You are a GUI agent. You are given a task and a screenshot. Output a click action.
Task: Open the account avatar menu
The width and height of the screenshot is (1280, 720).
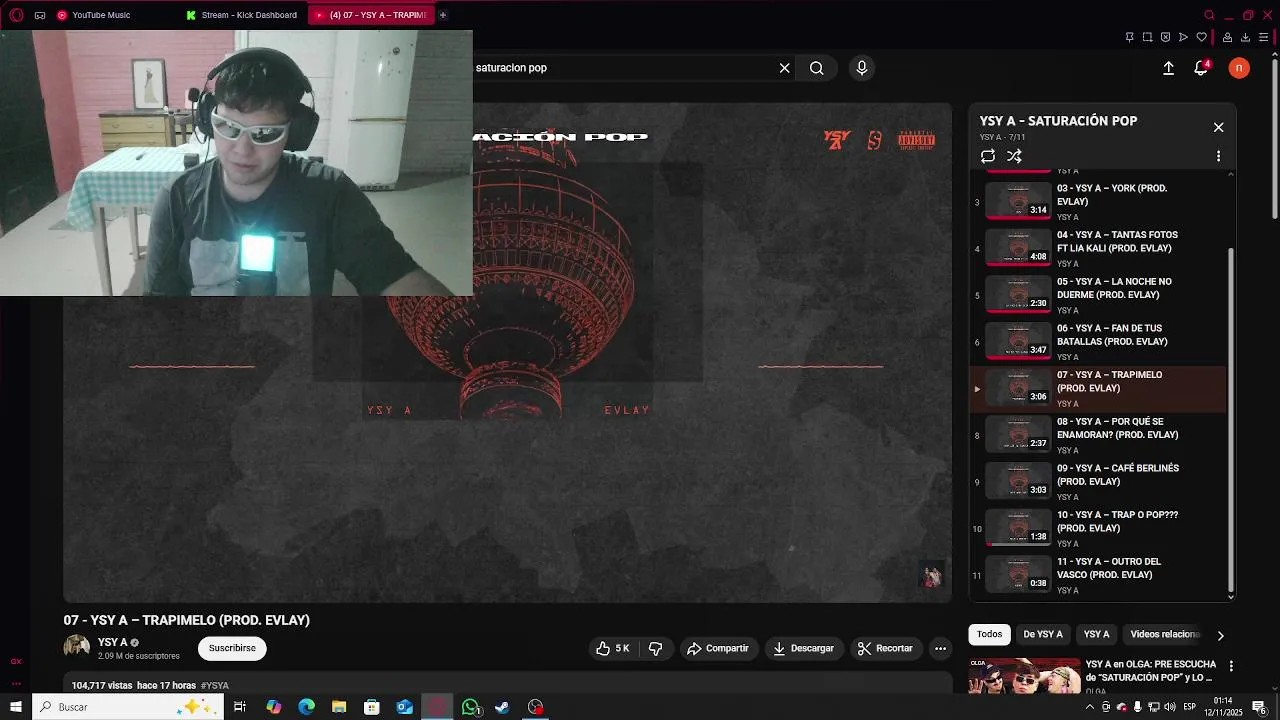point(1239,68)
